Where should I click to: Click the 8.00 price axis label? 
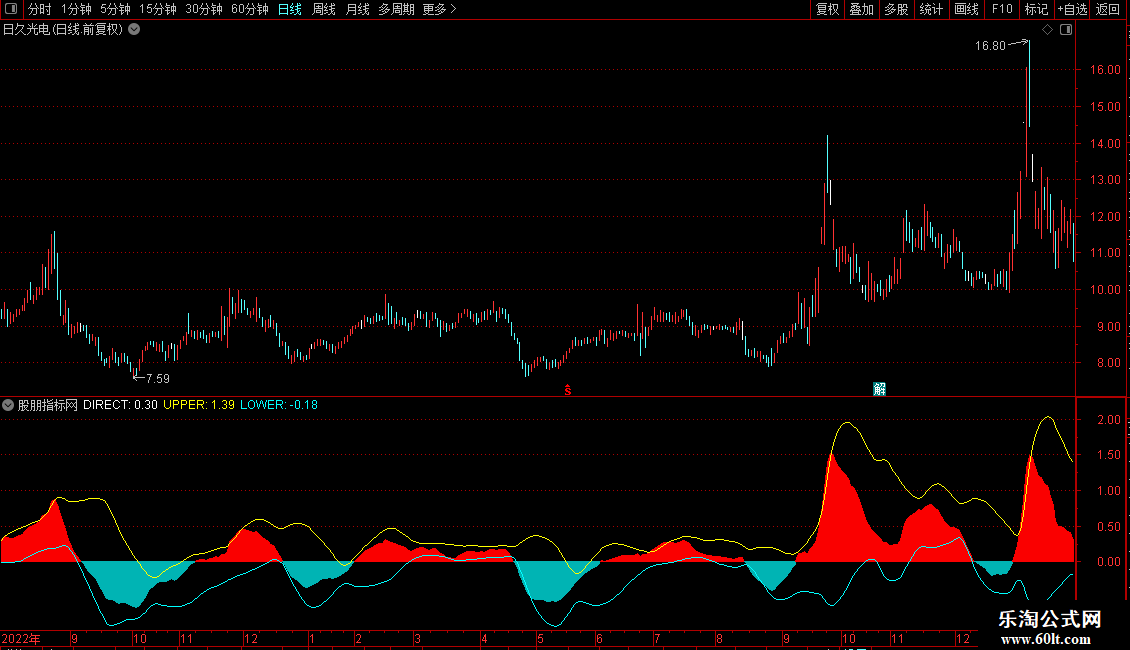[x=1109, y=362]
